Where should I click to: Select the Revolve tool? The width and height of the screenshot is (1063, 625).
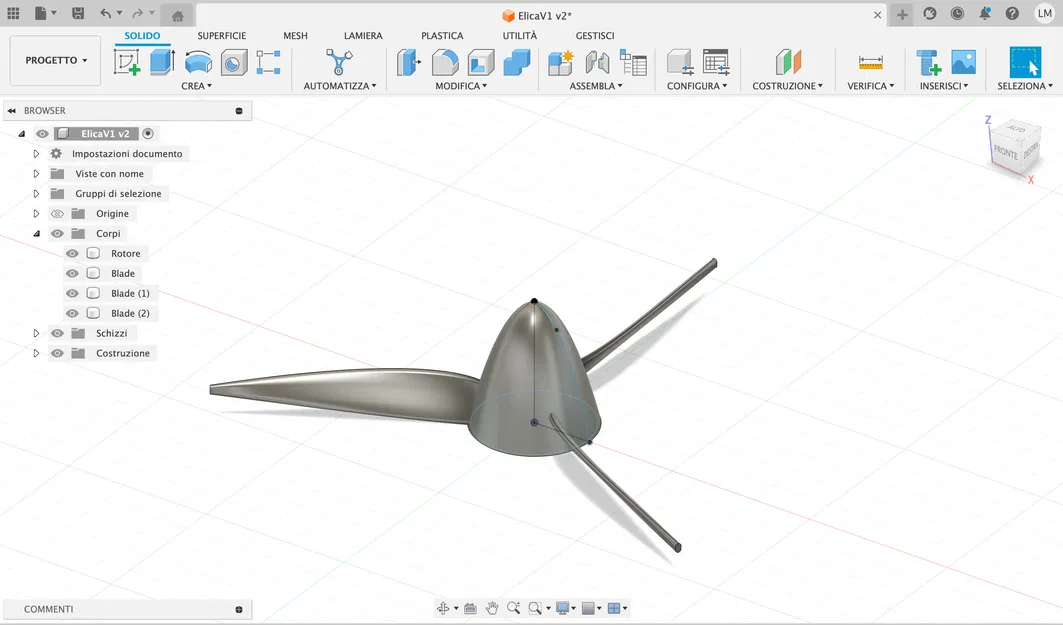(x=197, y=62)
